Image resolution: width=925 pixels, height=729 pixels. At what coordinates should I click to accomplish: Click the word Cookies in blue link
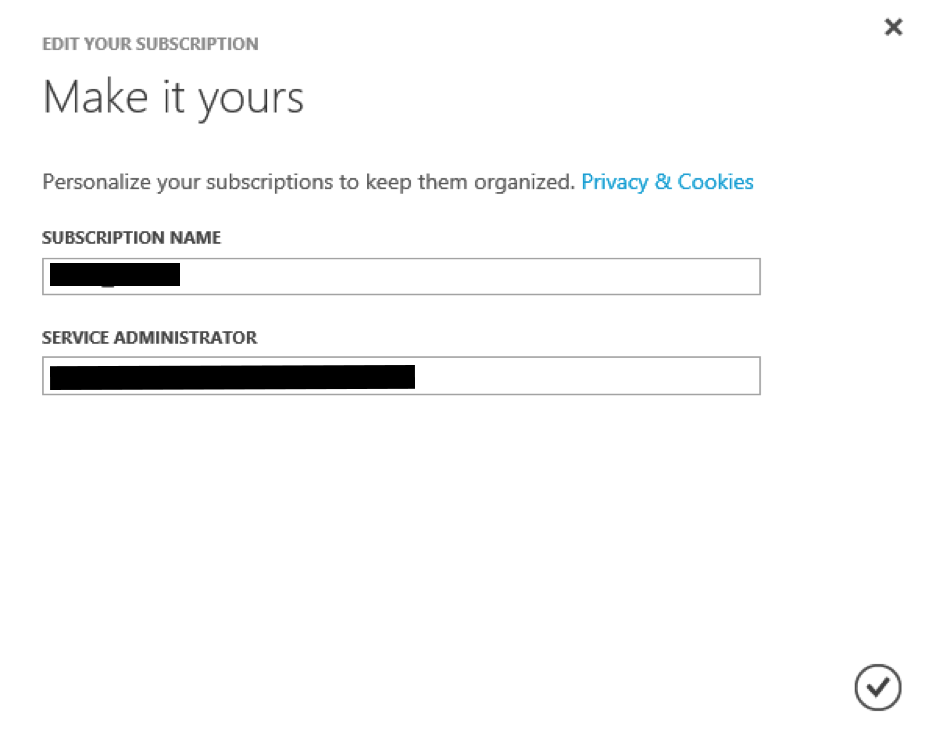pos(716,182)
